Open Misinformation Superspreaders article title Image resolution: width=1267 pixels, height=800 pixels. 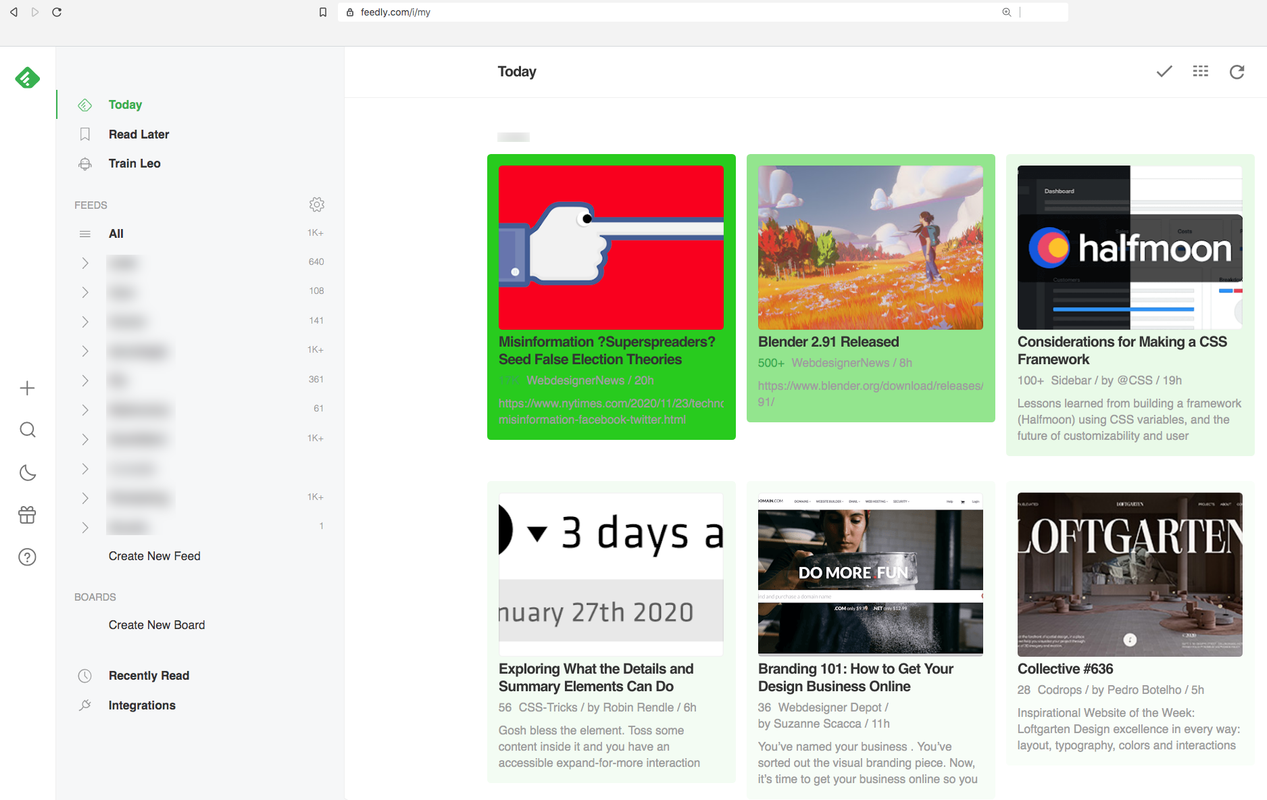607,351
